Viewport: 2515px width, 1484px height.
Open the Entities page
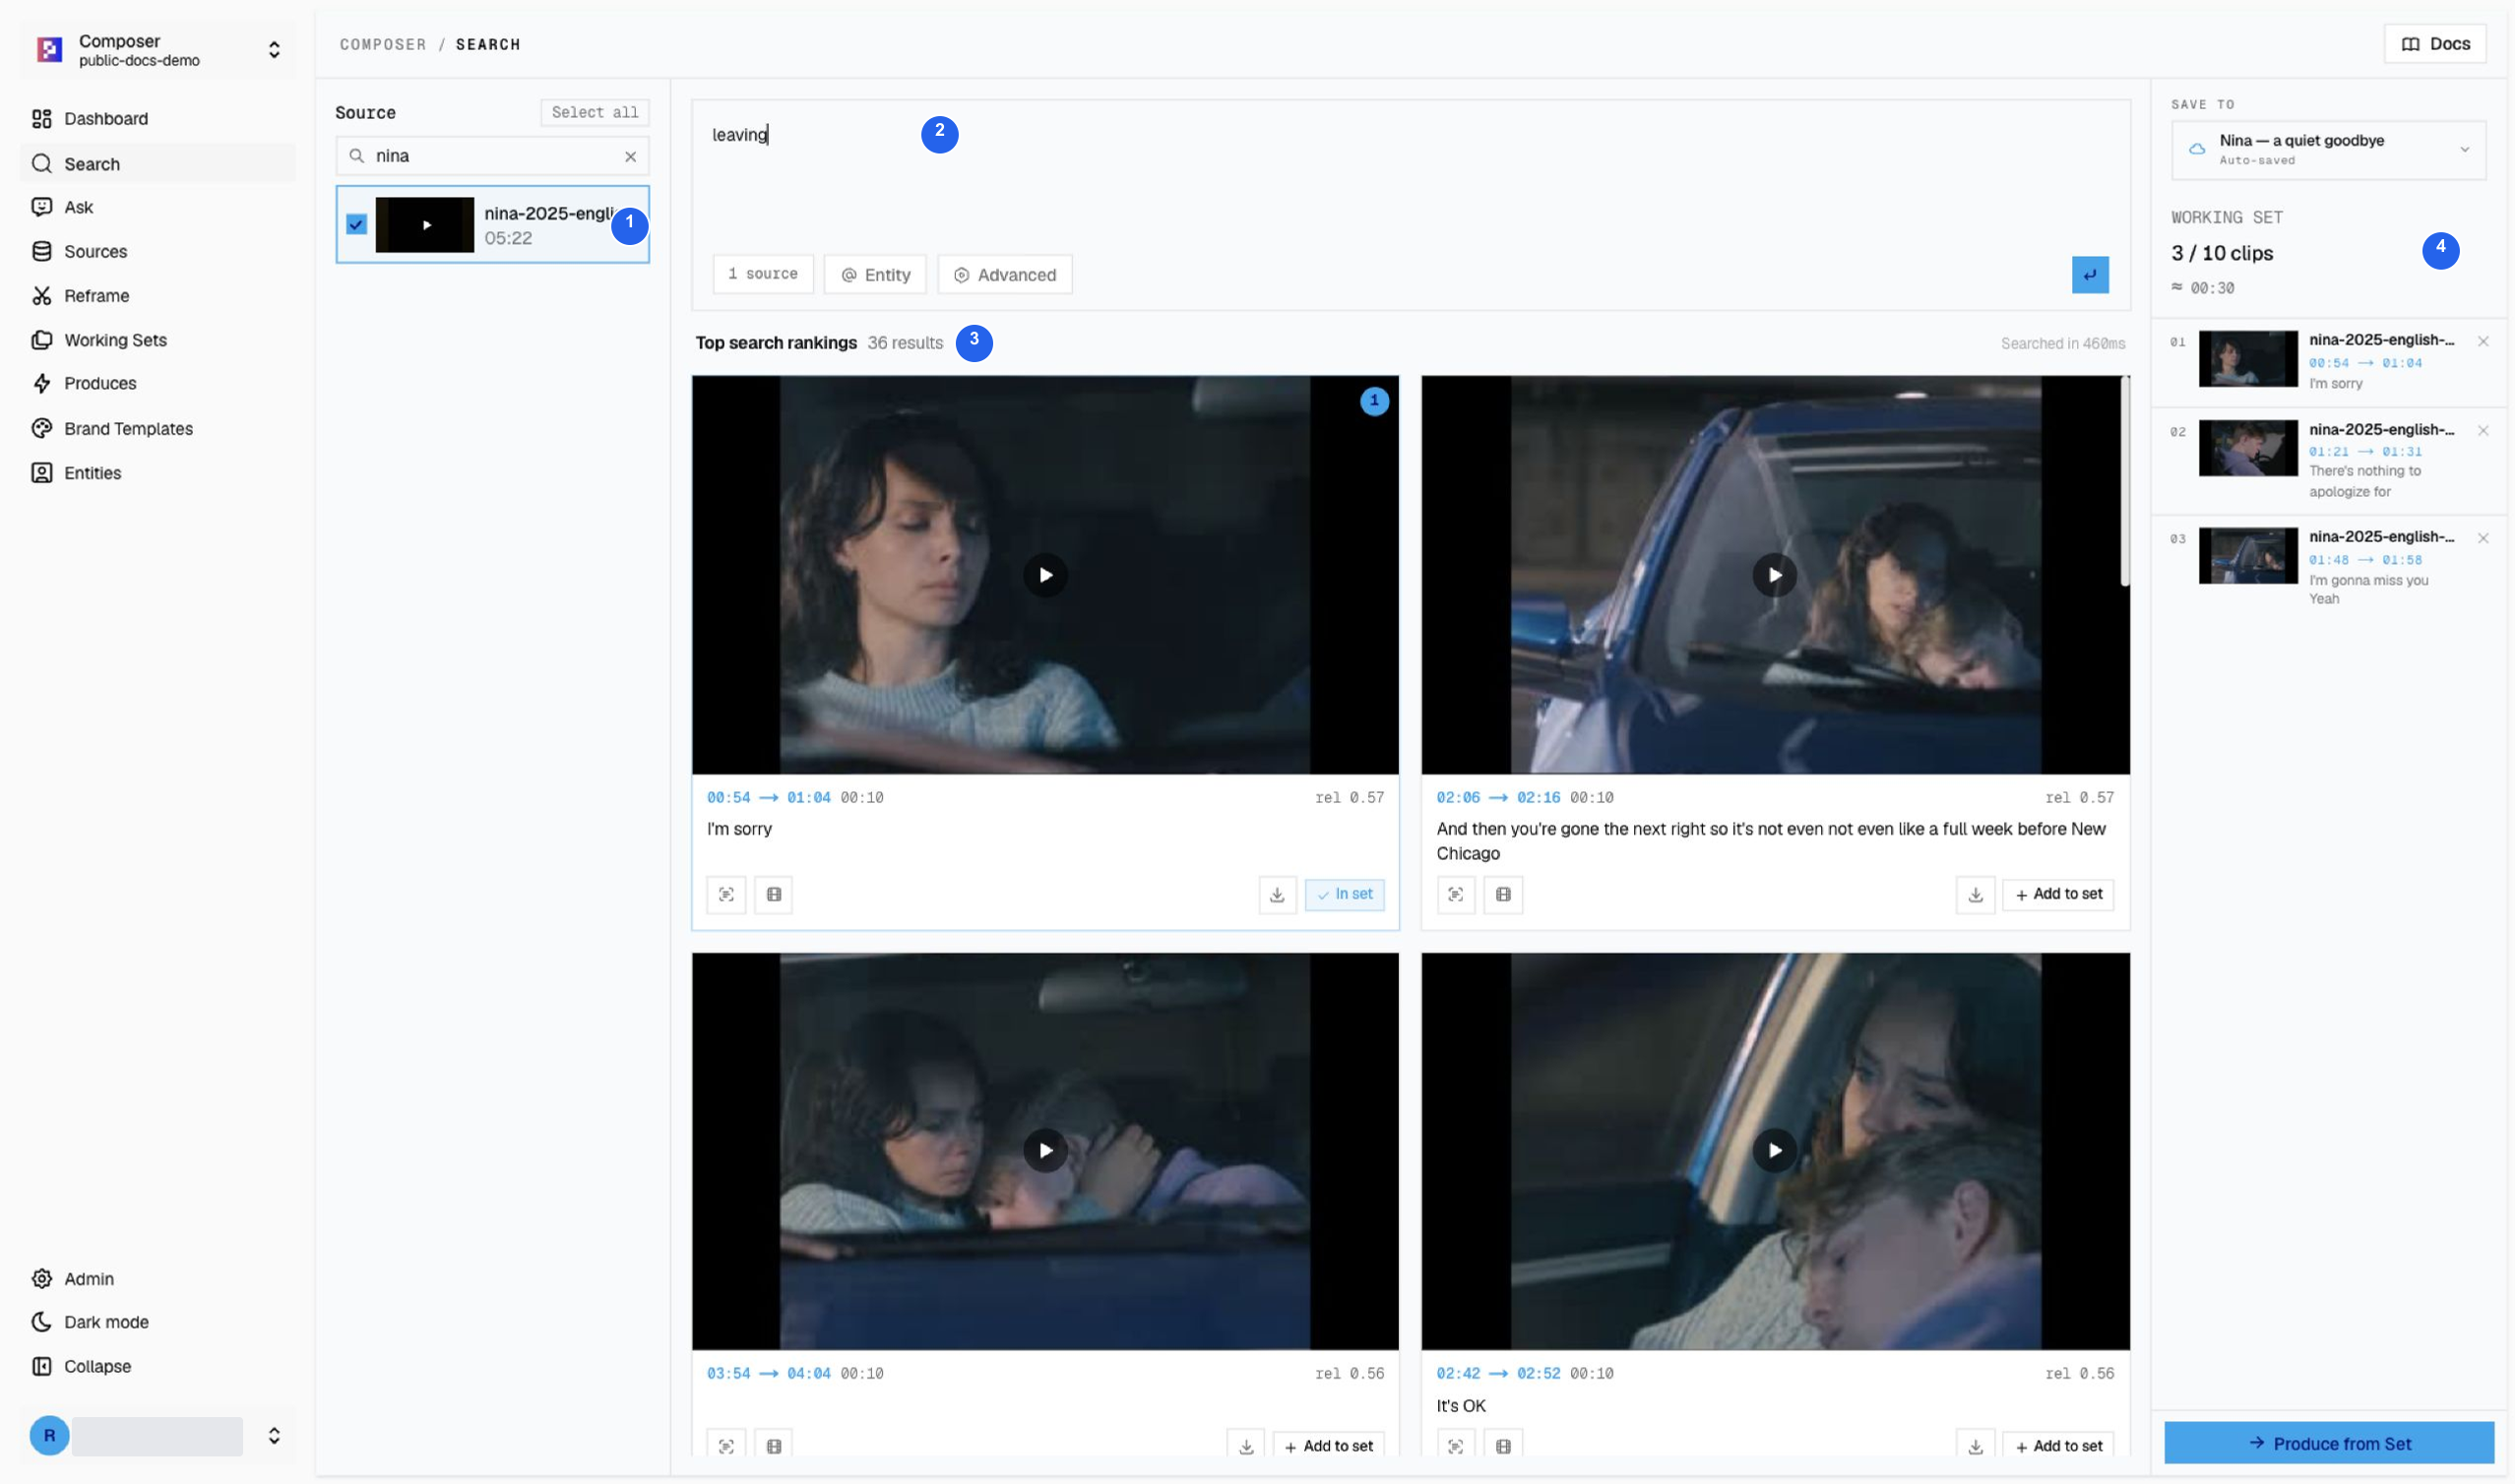(x=158, y=473)
